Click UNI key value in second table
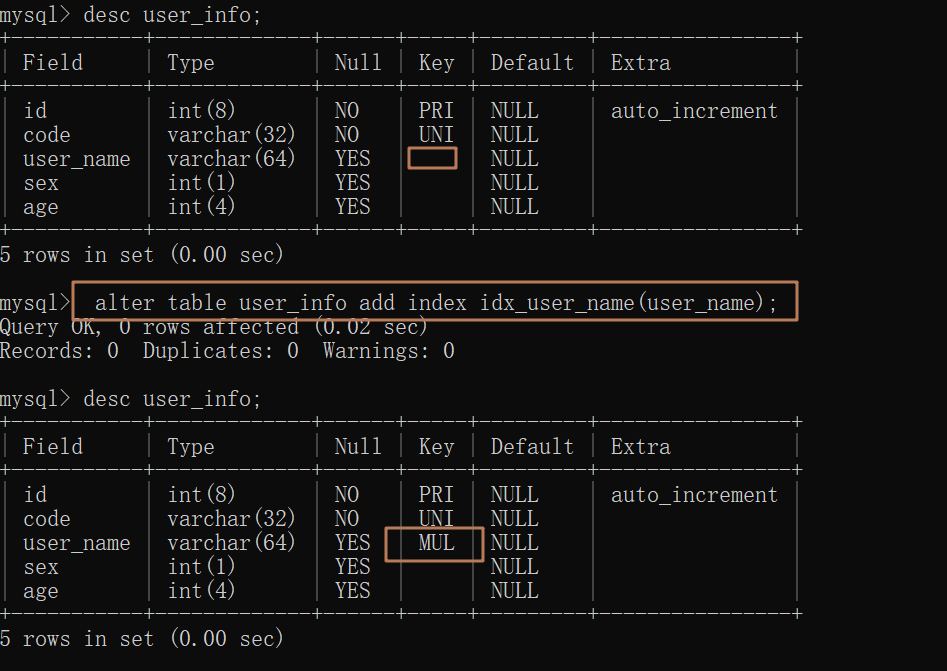This screenshot has height=671, width=947. coord(436,518)
